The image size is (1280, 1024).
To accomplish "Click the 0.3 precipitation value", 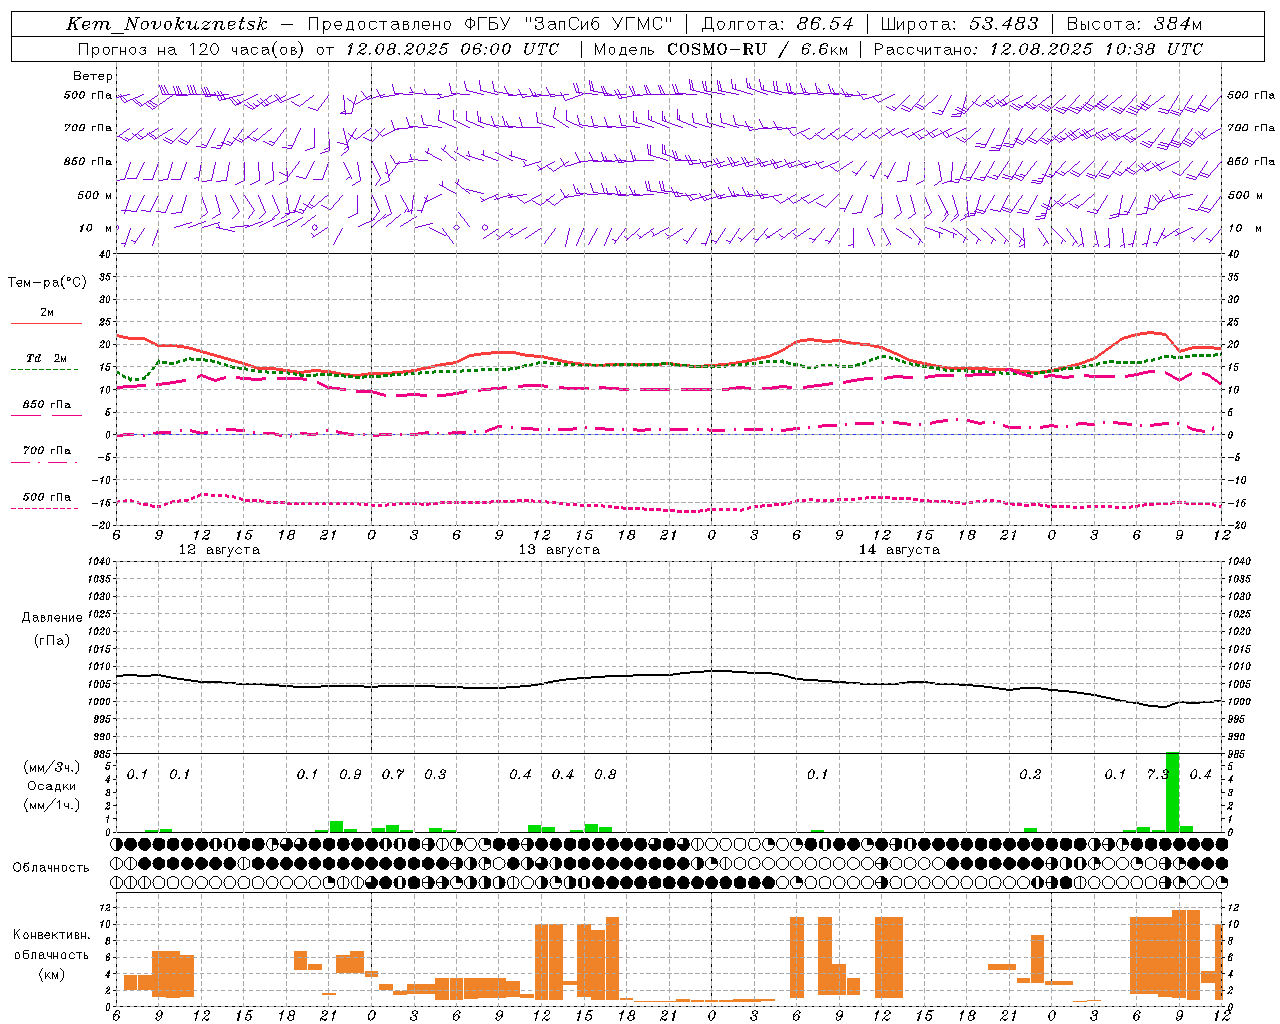I will [435, 775].
